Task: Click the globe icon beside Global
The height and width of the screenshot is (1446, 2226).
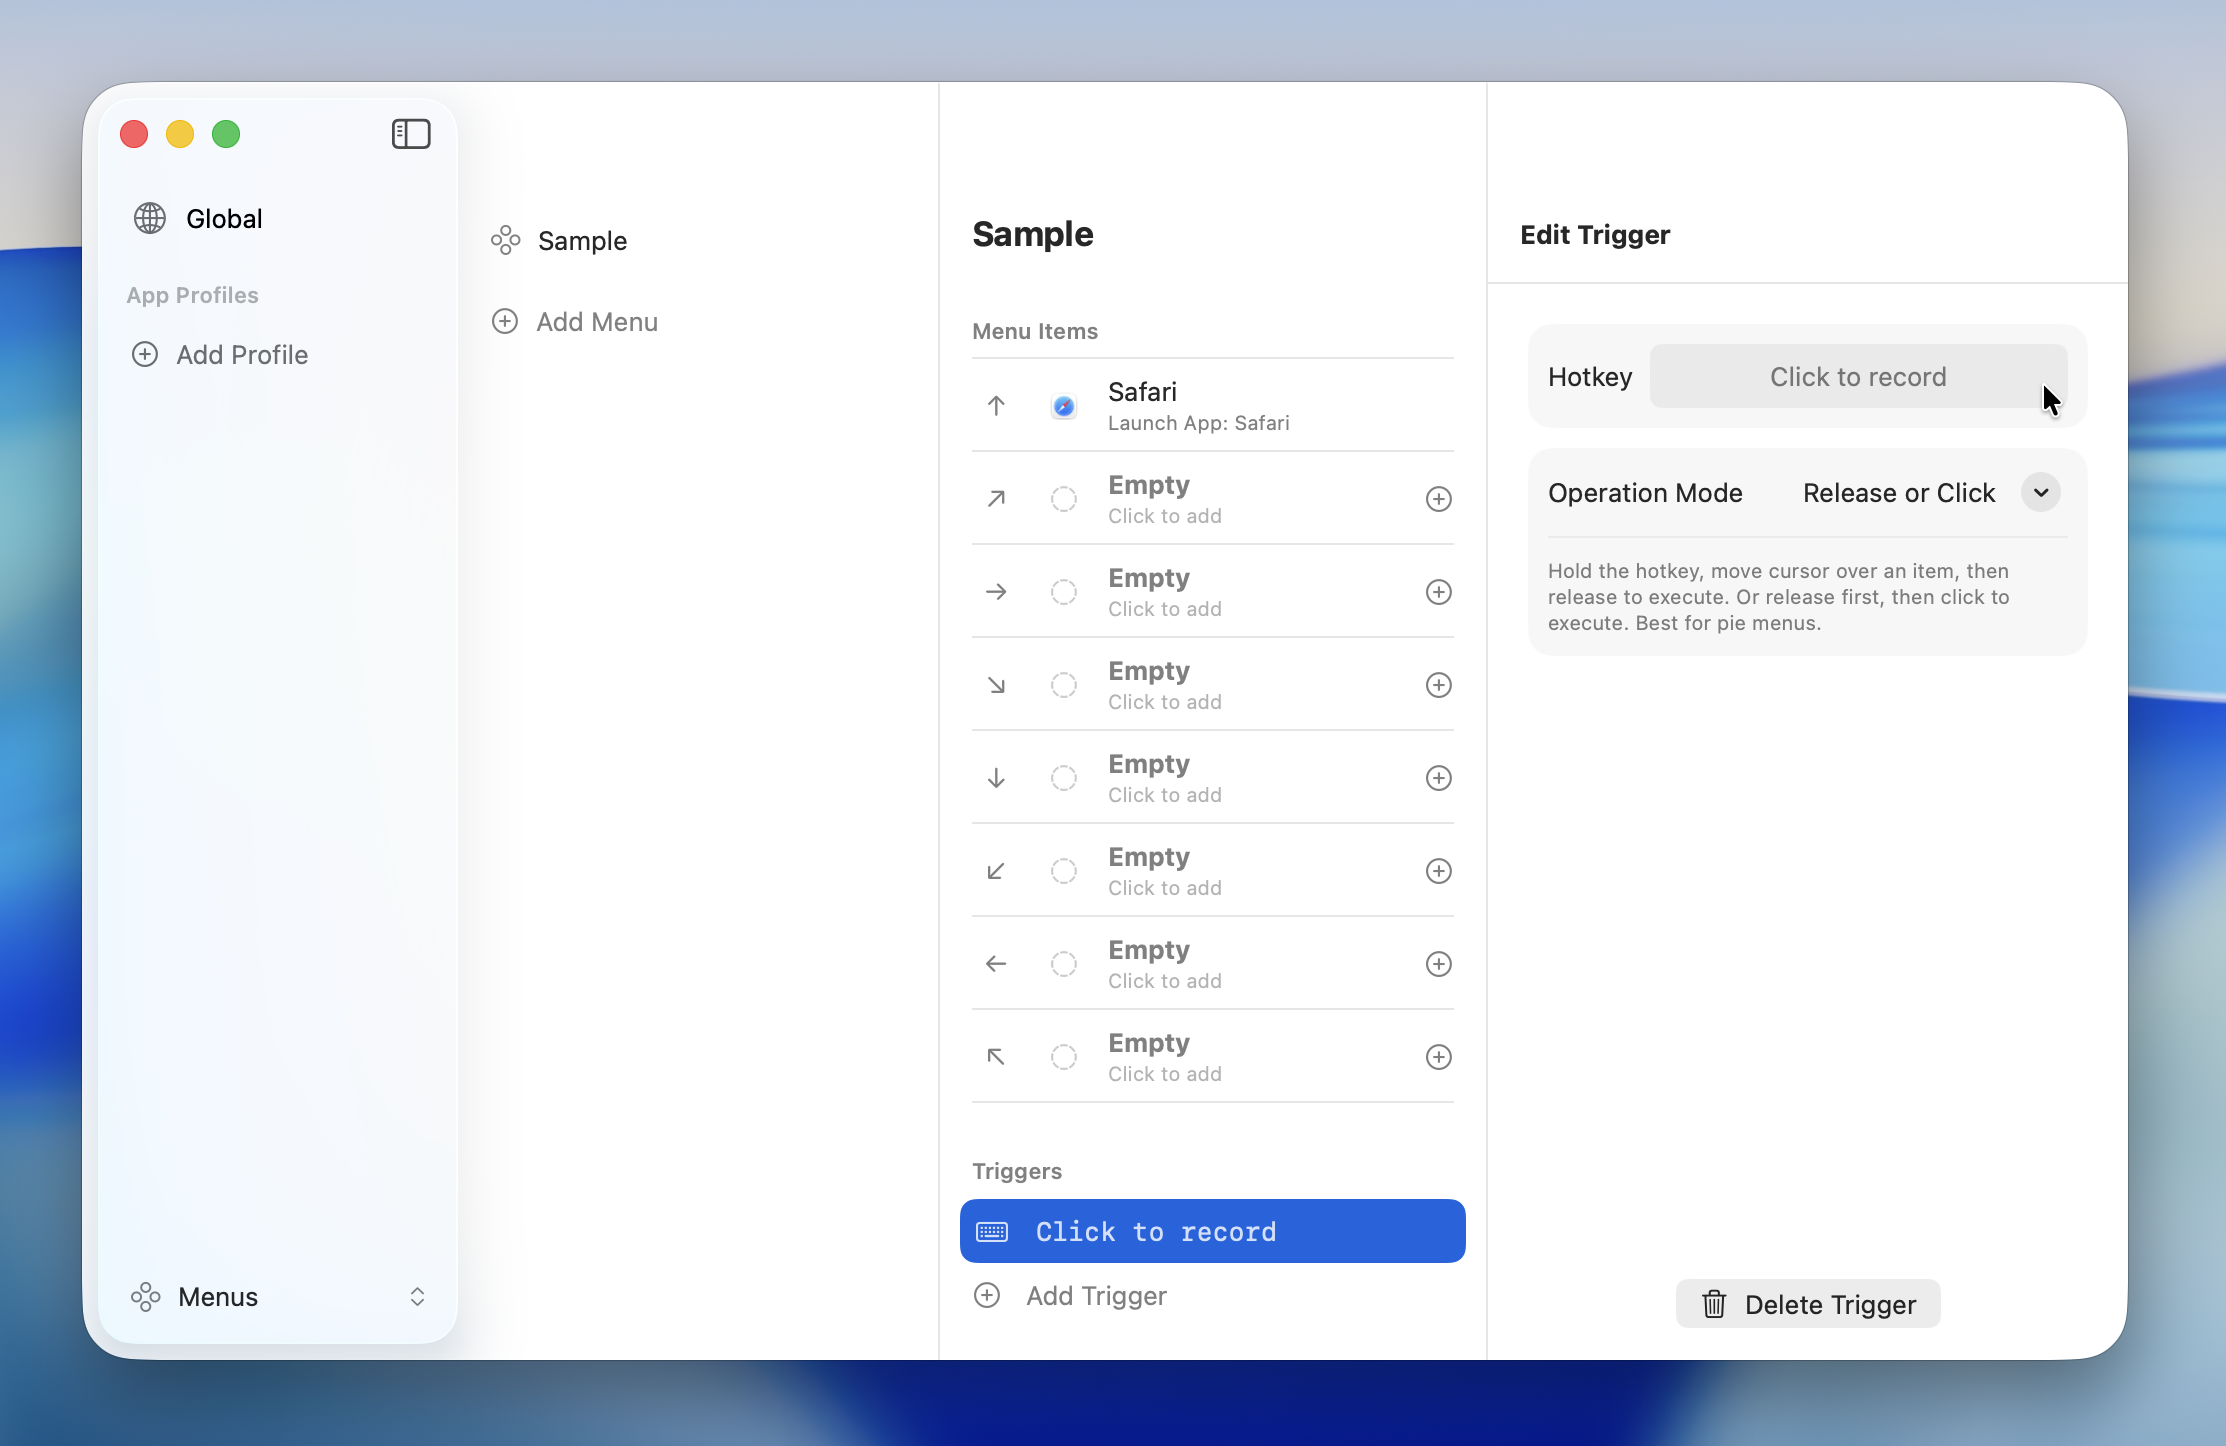Action: coord(149,217)
